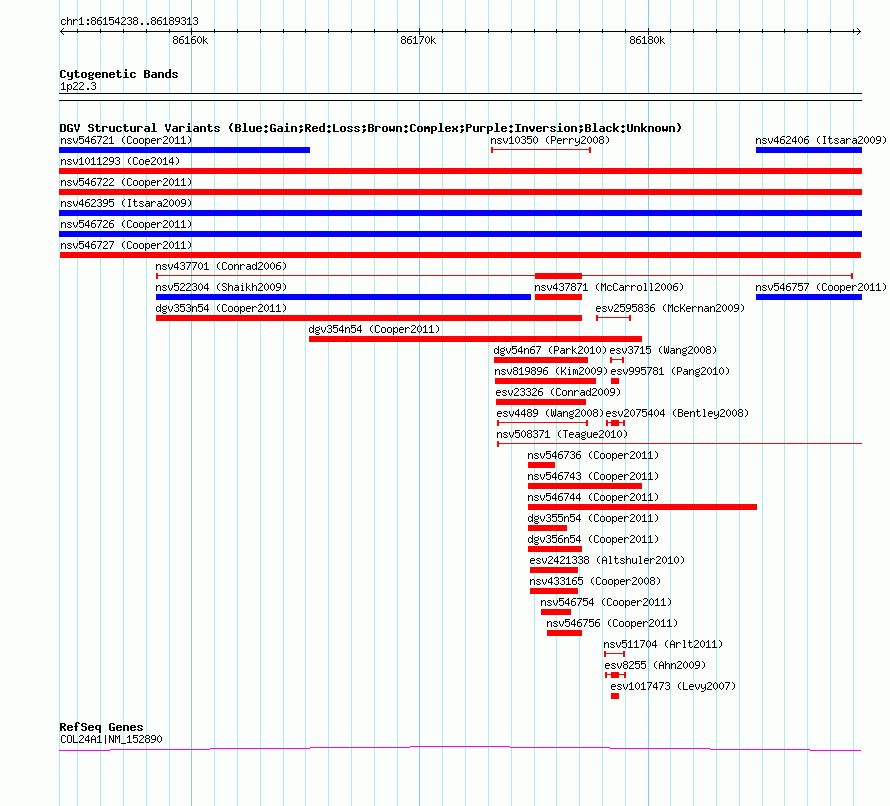Select the esv1017473 (Levy2007) label
The image size is (890, 806).
[673, 686]
